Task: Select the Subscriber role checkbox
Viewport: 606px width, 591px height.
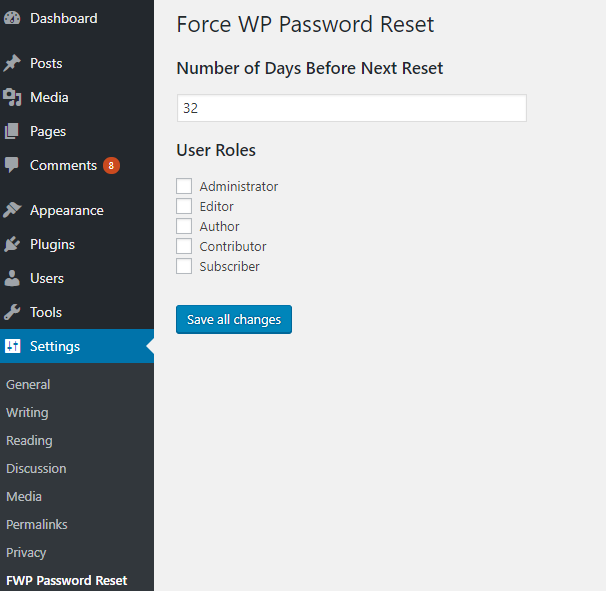Action: click(184, 266)
